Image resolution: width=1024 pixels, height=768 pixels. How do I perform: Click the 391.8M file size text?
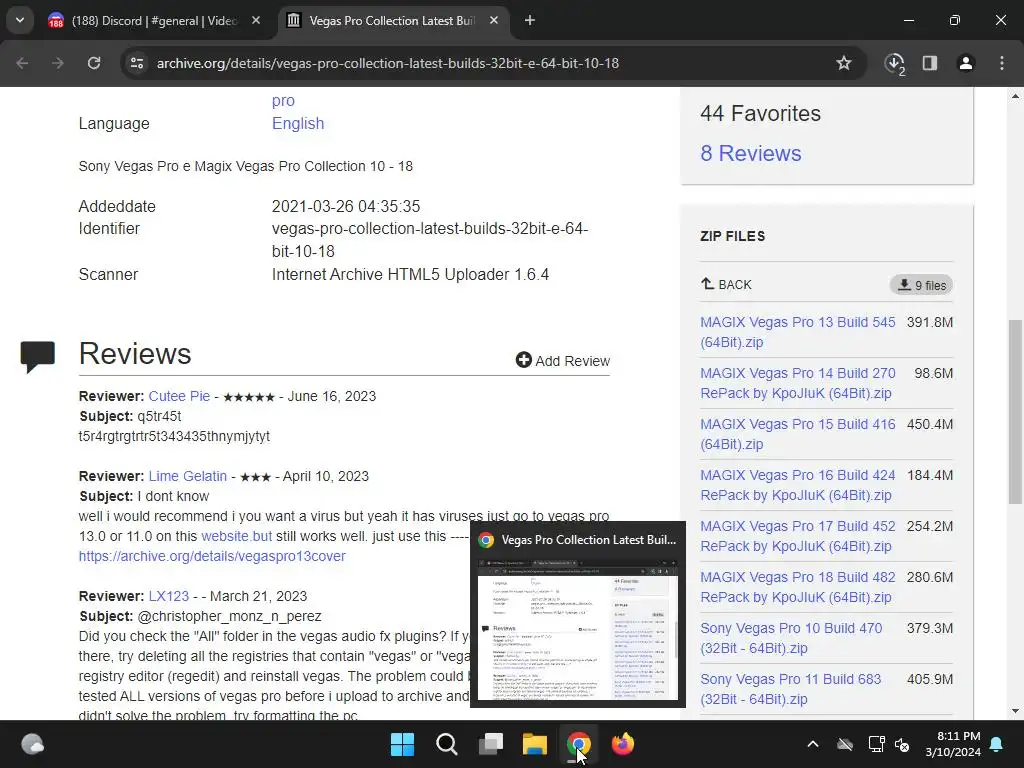(x=930, y=322)
